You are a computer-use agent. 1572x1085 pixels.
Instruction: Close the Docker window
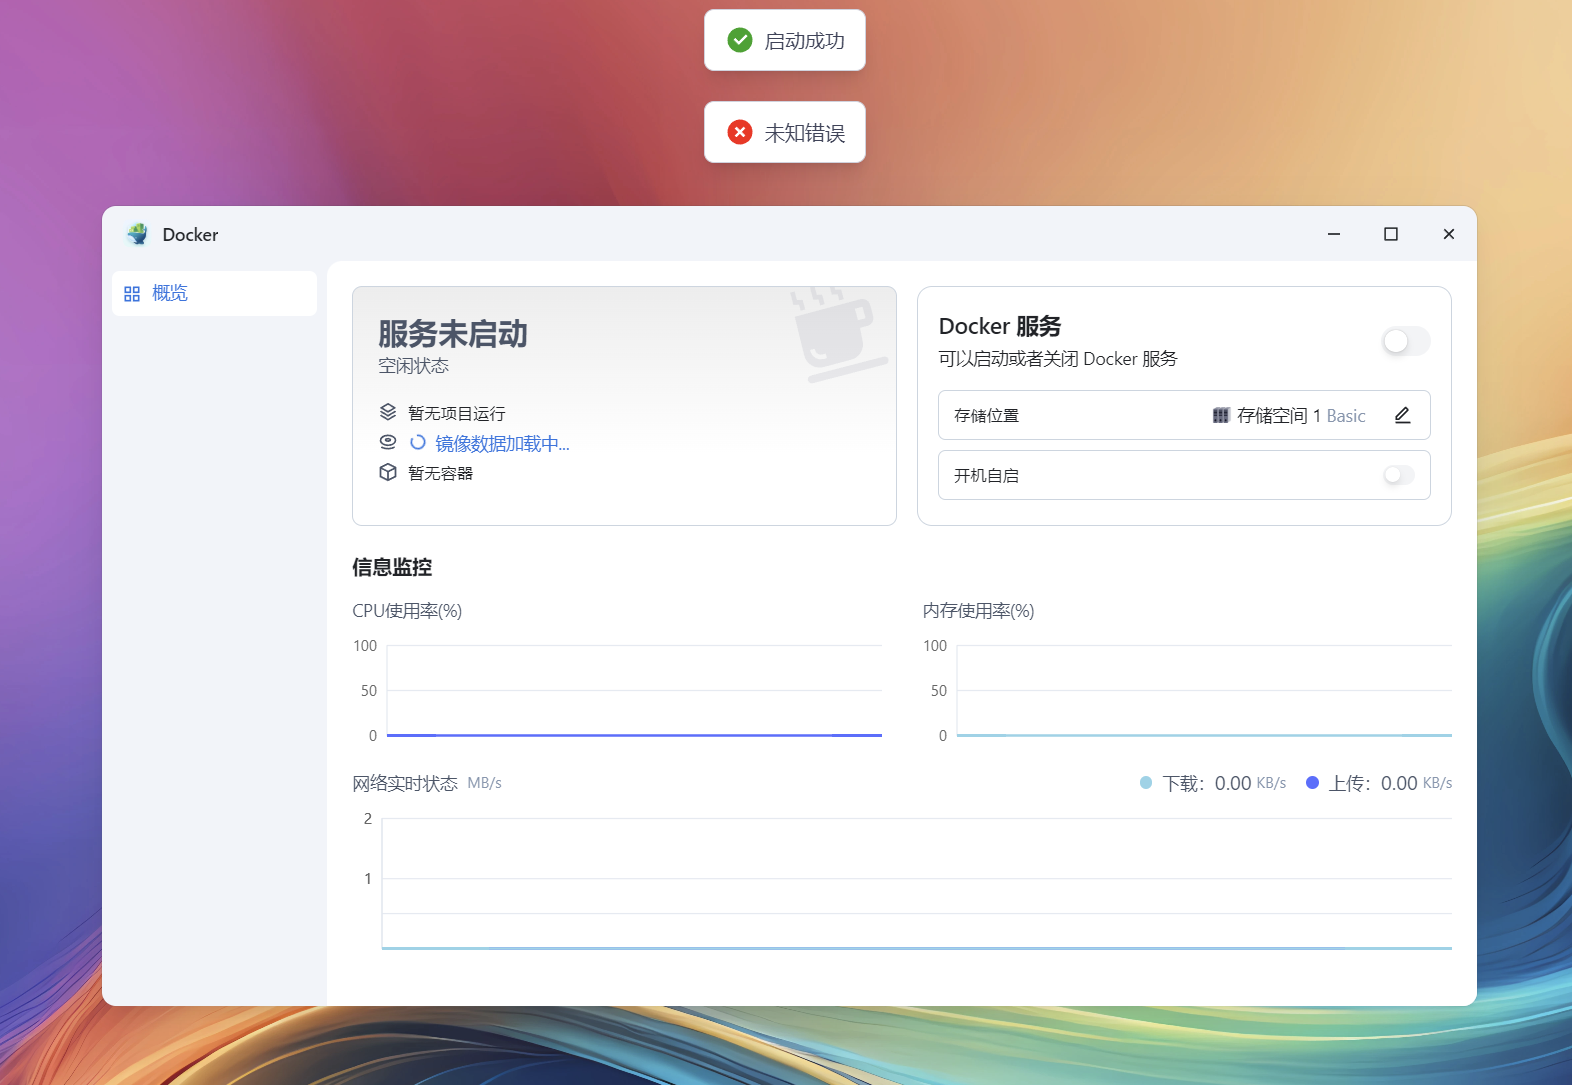point(1449,234)
